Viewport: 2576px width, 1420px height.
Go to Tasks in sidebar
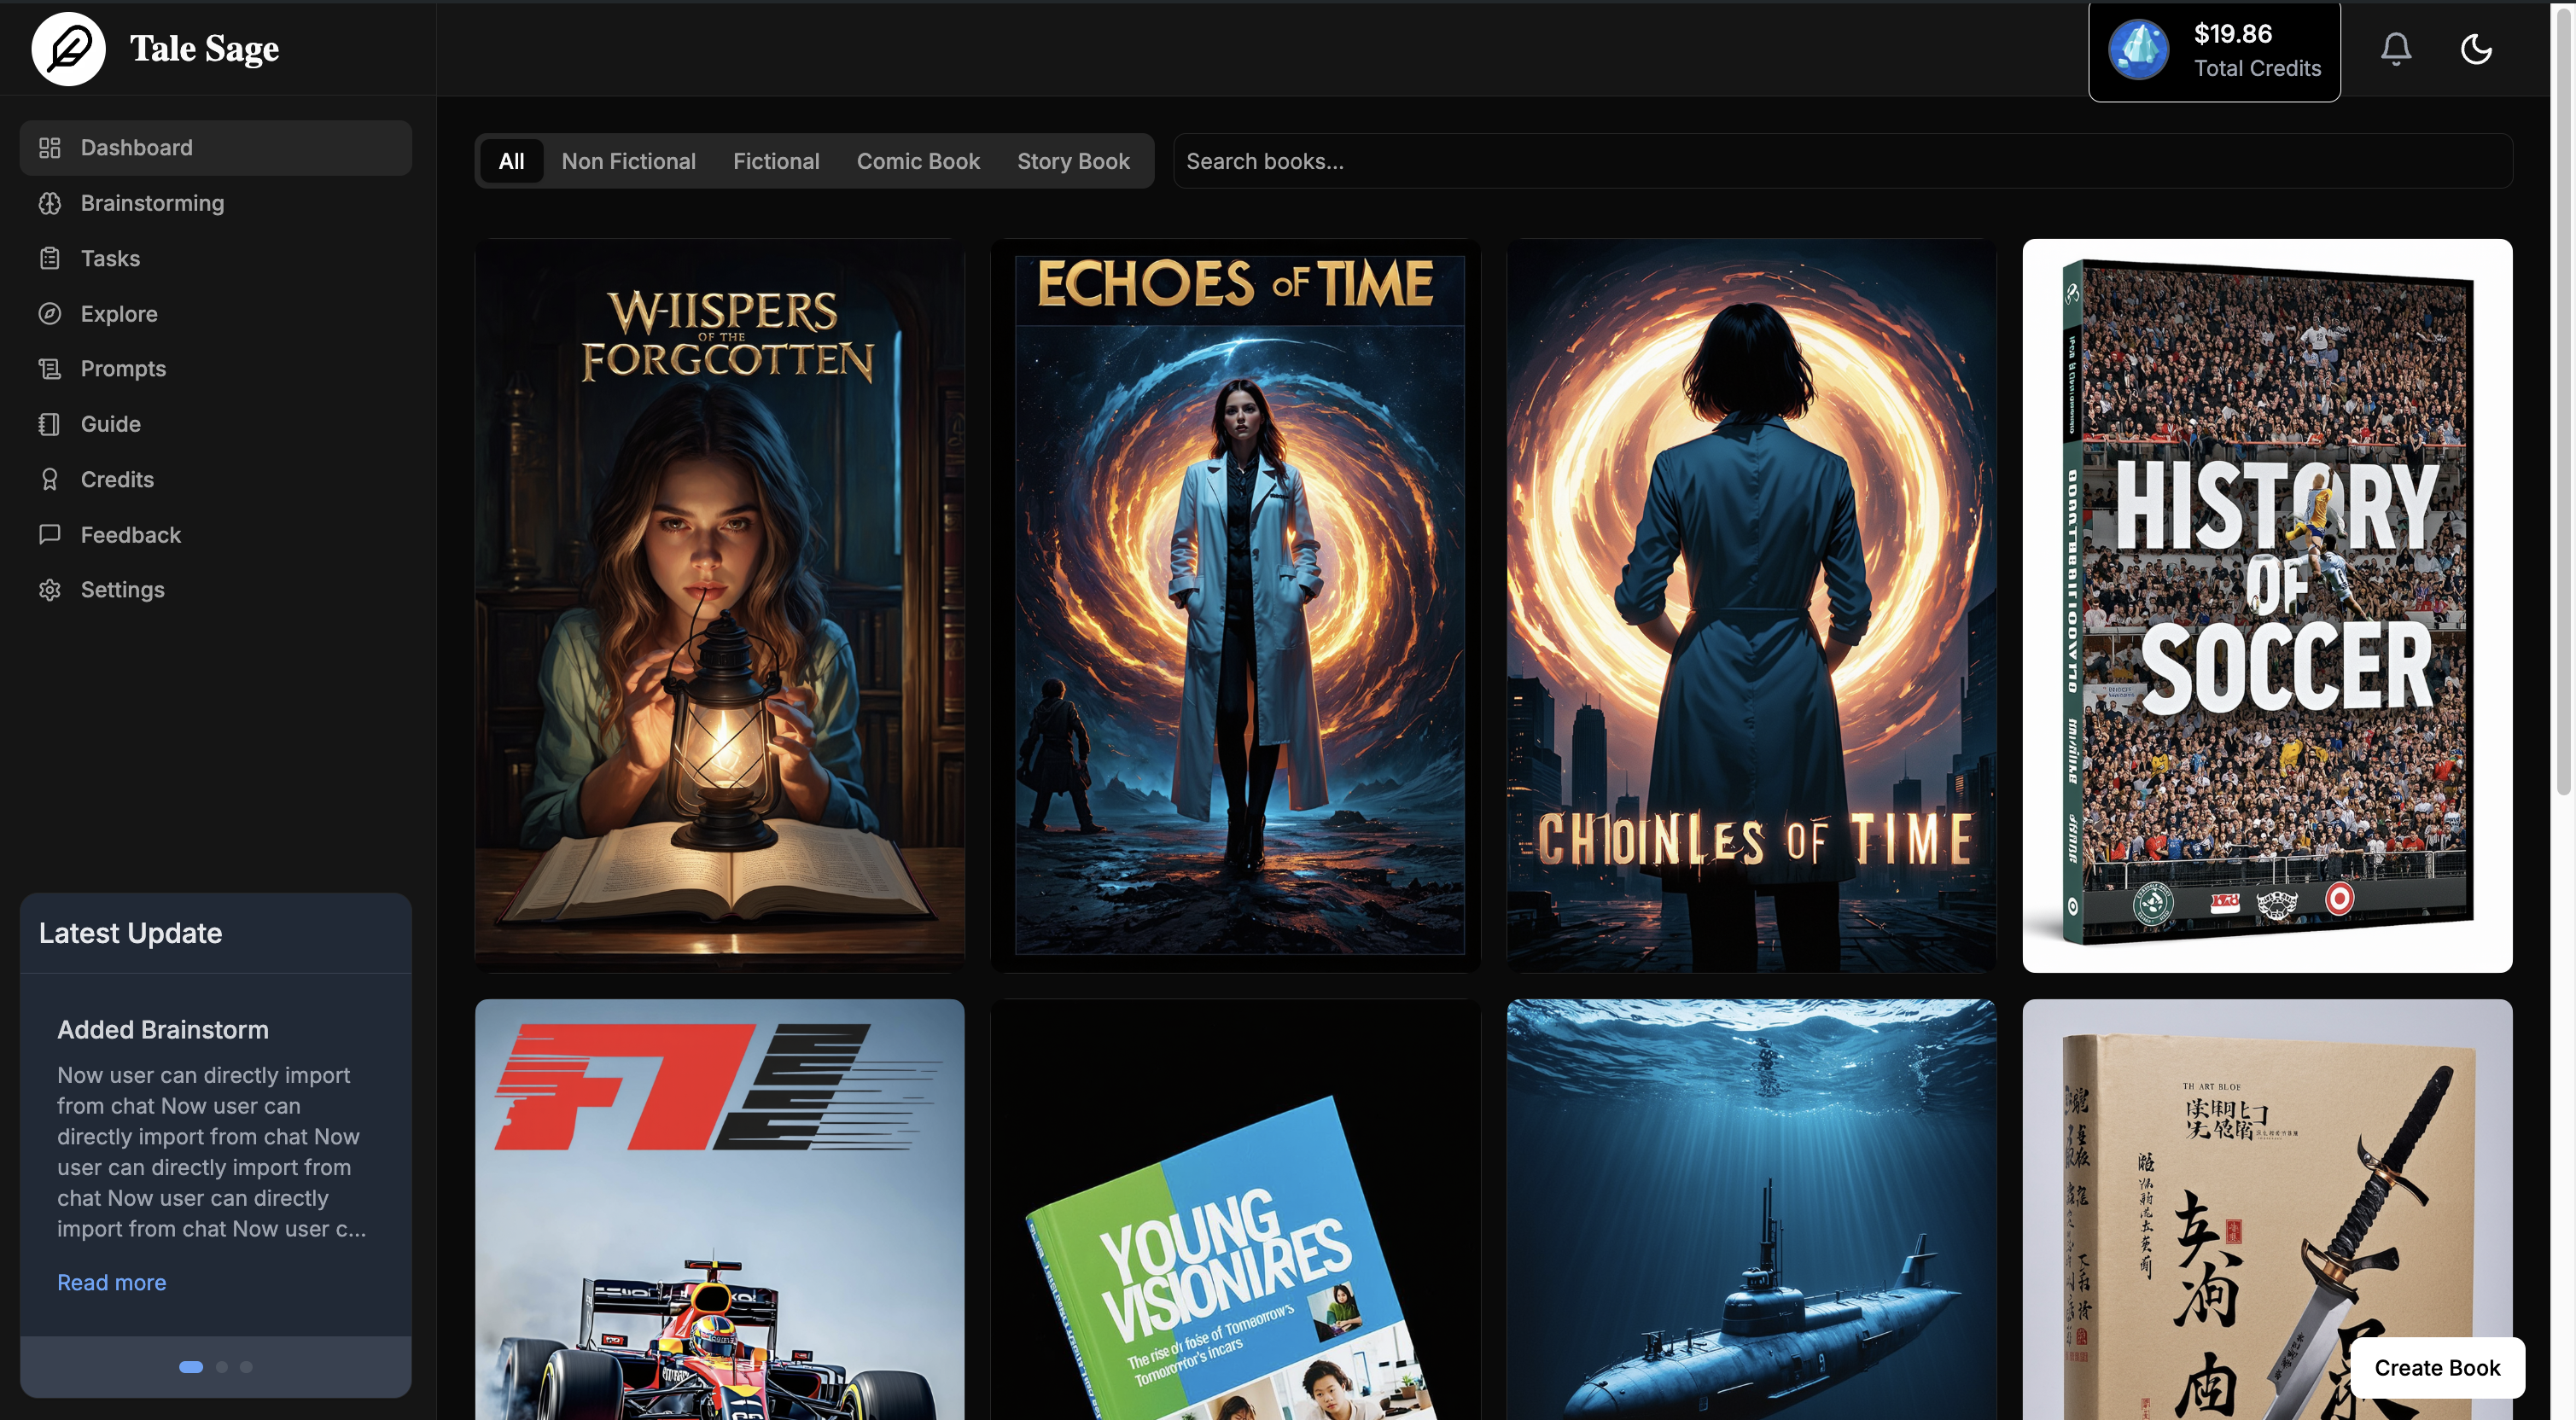click(x=216, y=258)
